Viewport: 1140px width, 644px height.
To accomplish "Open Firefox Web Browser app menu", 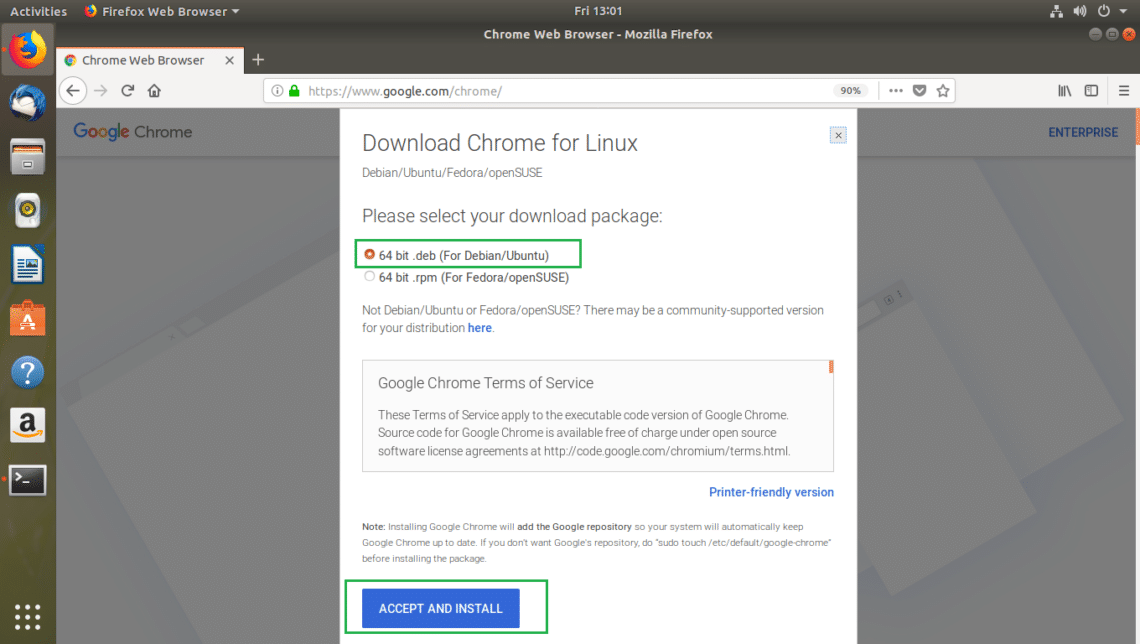I will (162, 11).
